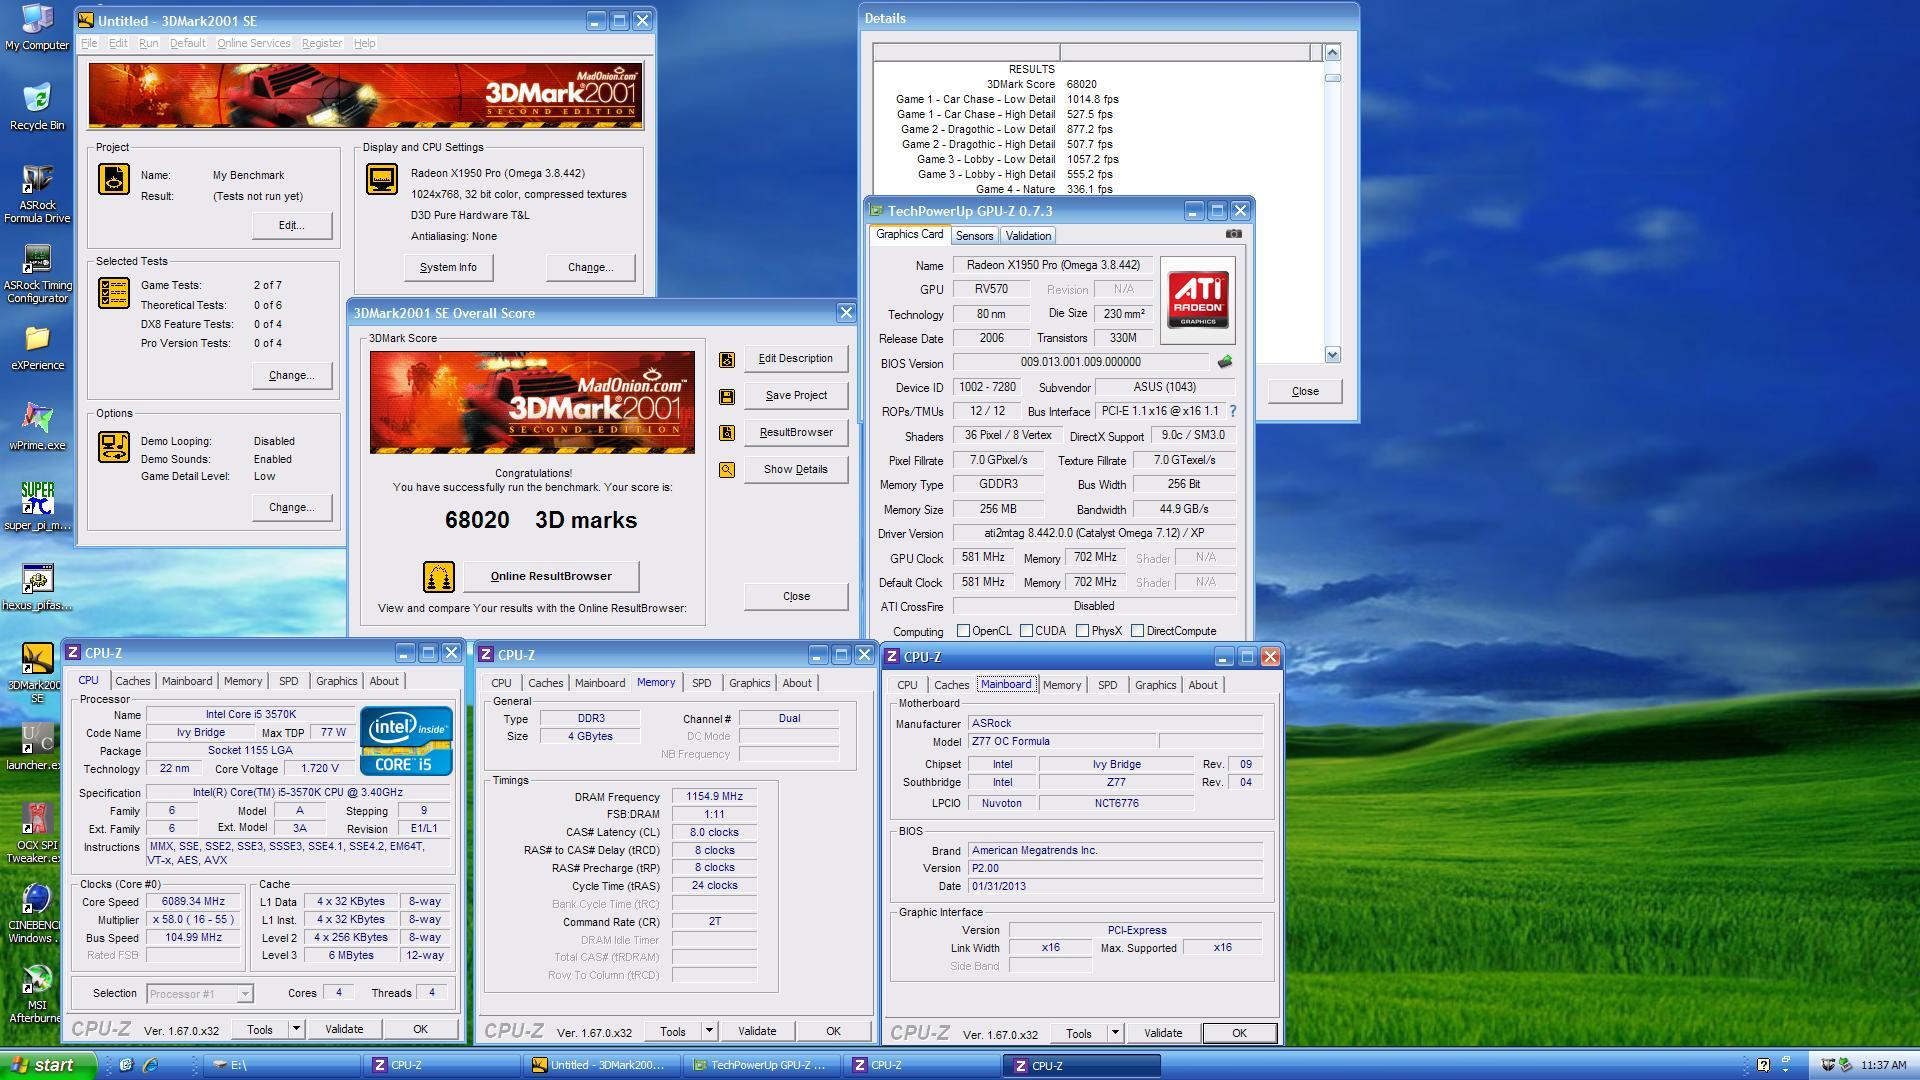Take GPU-Z screenshot with camera icon
This screenshot has height=1080, width=1920.
click(1234, 234)
